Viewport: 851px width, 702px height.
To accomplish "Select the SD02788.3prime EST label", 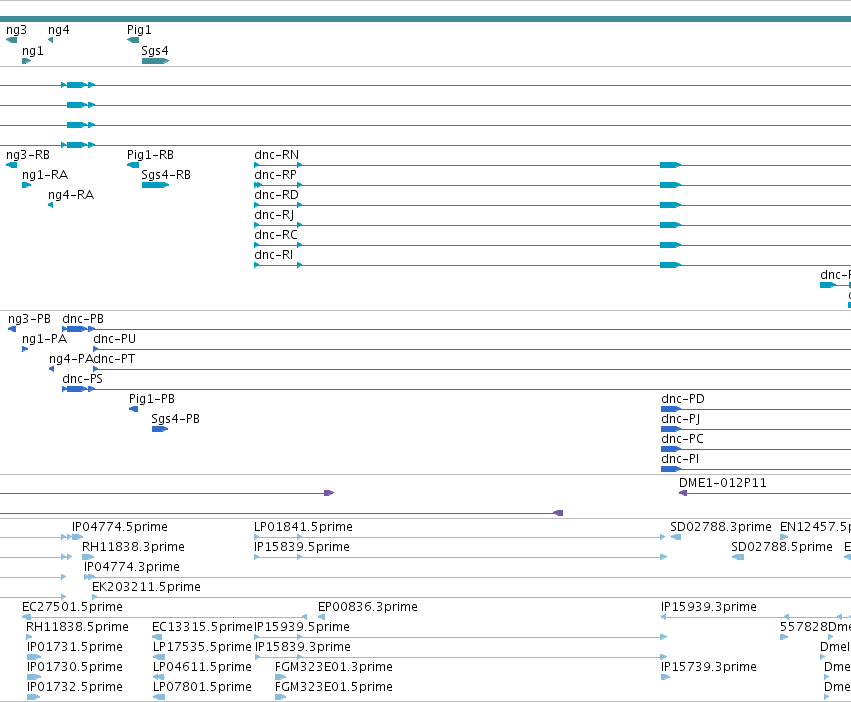I will click(721, 527).
